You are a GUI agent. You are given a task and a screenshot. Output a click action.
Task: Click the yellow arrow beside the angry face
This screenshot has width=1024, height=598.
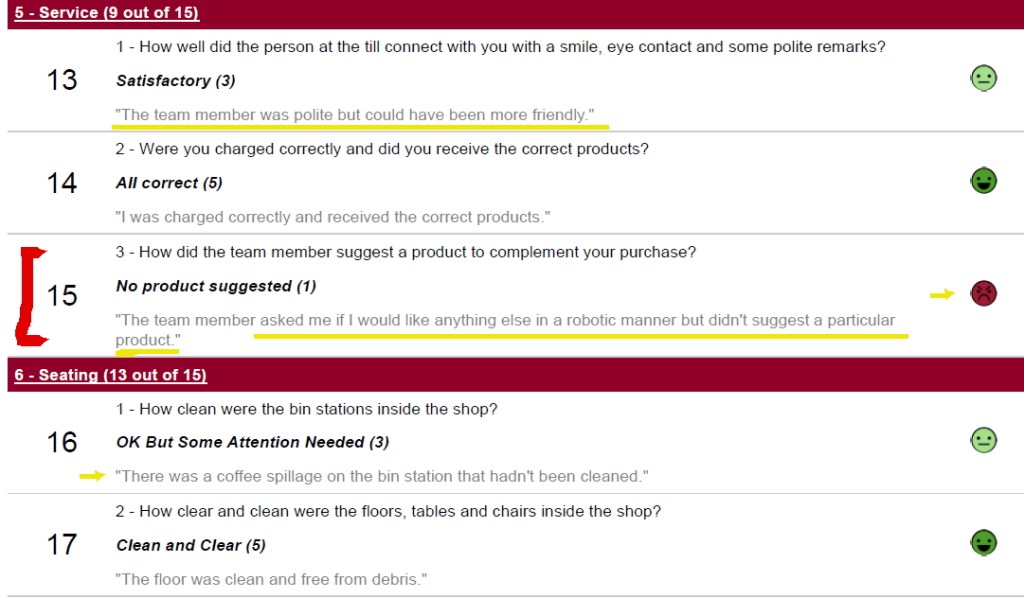[x=942, y=294]
